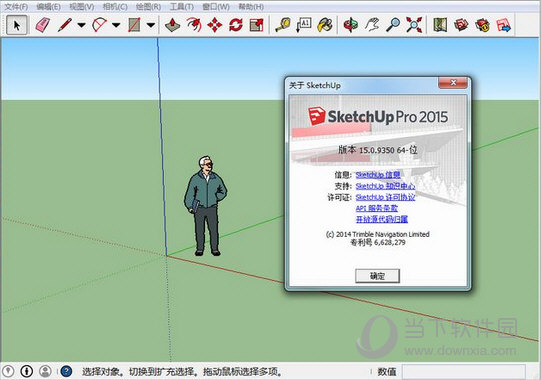Open the 工具(T) menu
Viewport: 541px width, 380px height.
[x=181, y=7]
